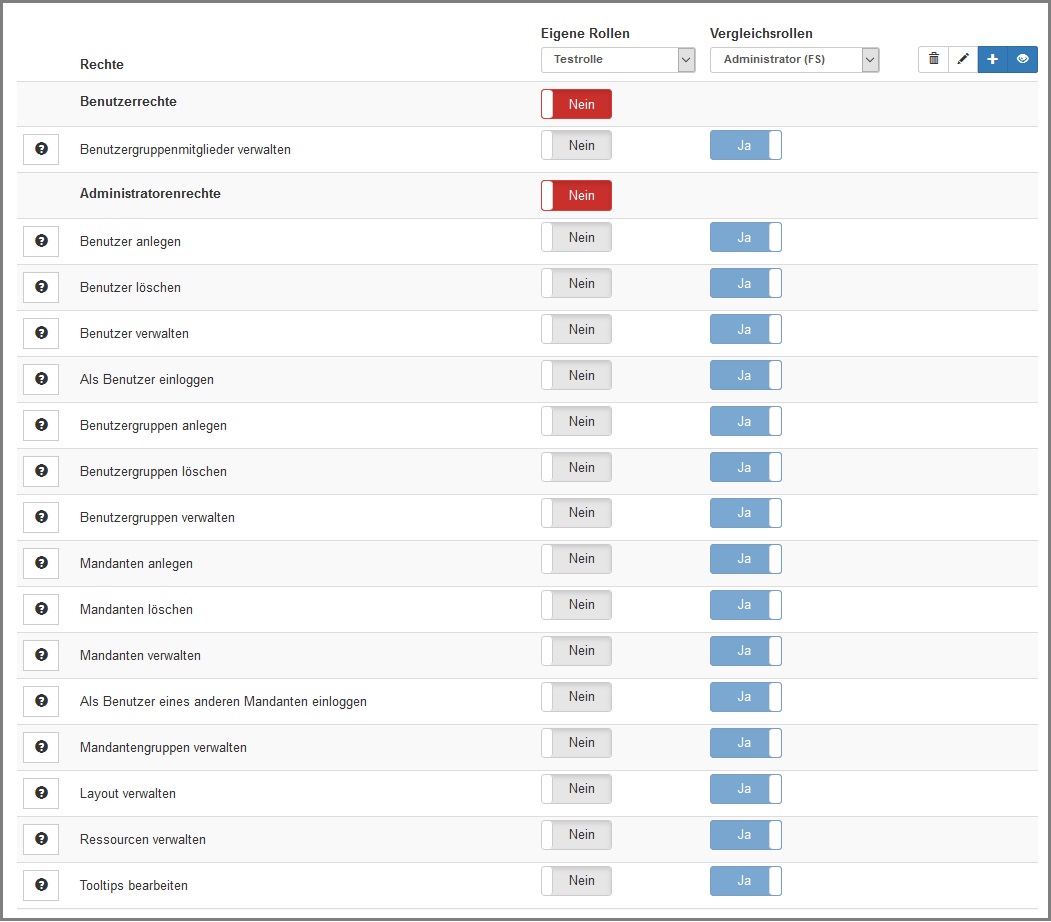Image resolution: width=1051 pixels, height=922 pixels.
Task: Click the trash delete role icon
Action: click(x=933, y=60)
